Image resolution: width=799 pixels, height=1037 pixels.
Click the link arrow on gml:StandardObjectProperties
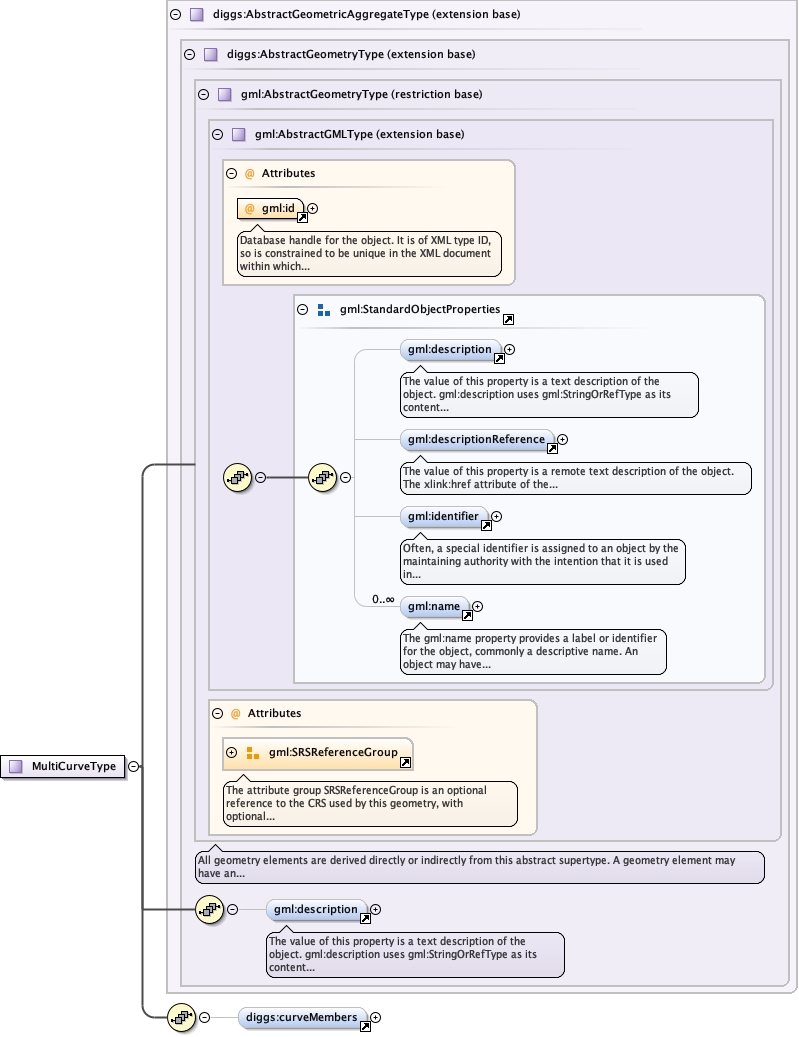[508, 319]
